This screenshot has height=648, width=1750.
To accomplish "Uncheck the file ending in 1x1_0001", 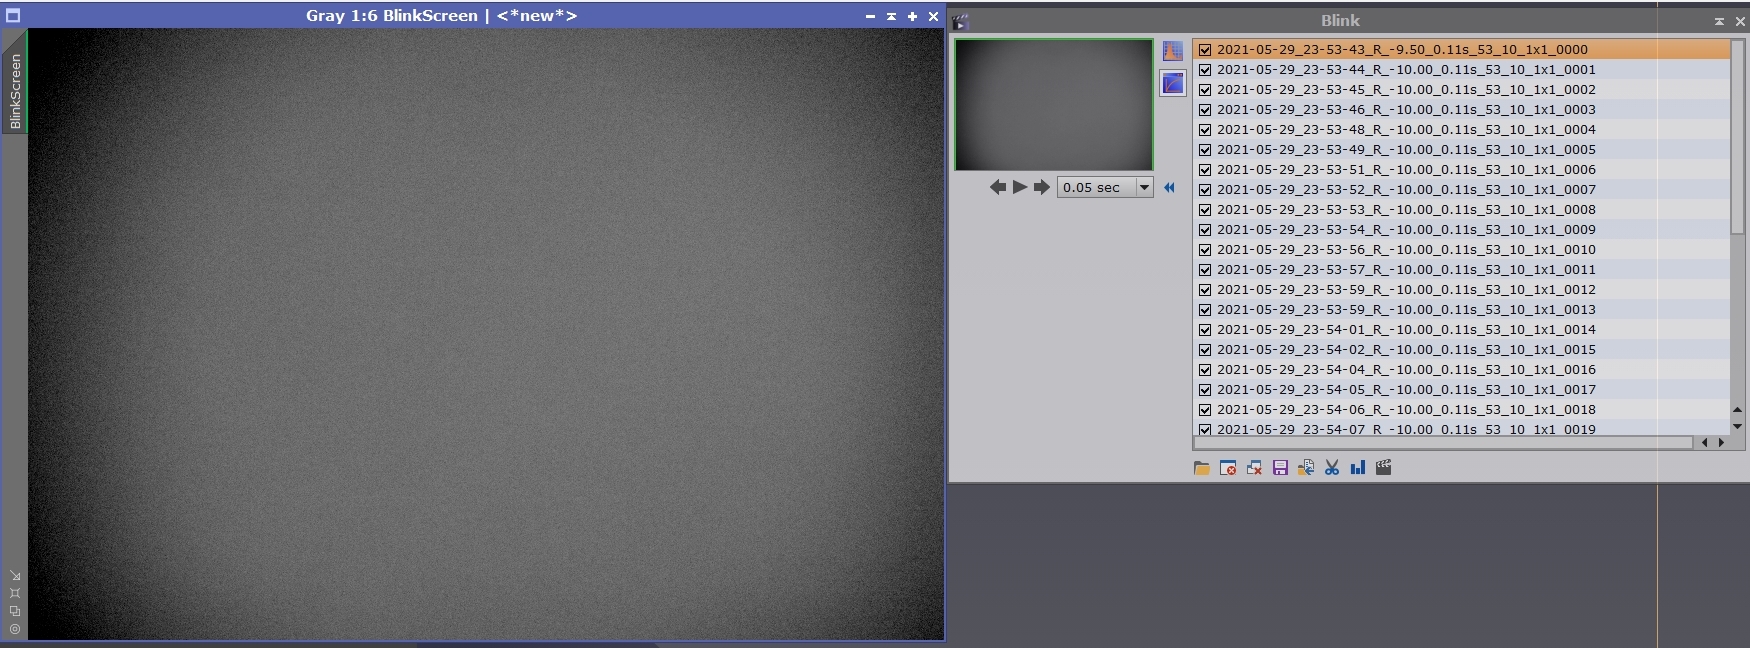I will [x=1205, y=70].
